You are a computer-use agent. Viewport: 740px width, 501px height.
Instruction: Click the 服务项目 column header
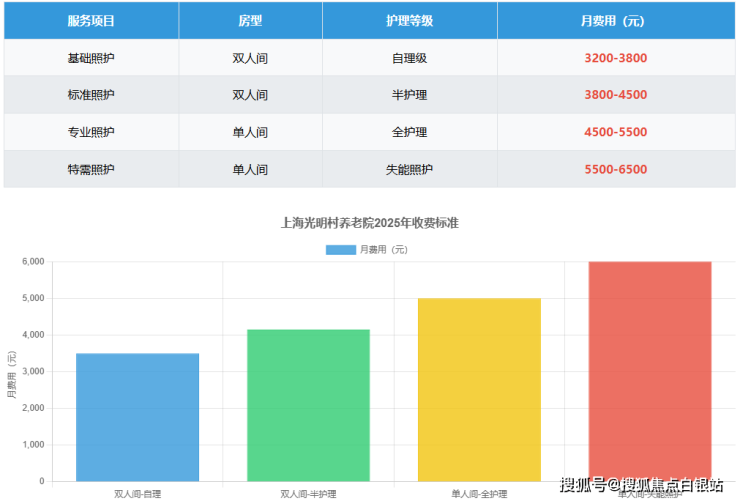(91, 20)
